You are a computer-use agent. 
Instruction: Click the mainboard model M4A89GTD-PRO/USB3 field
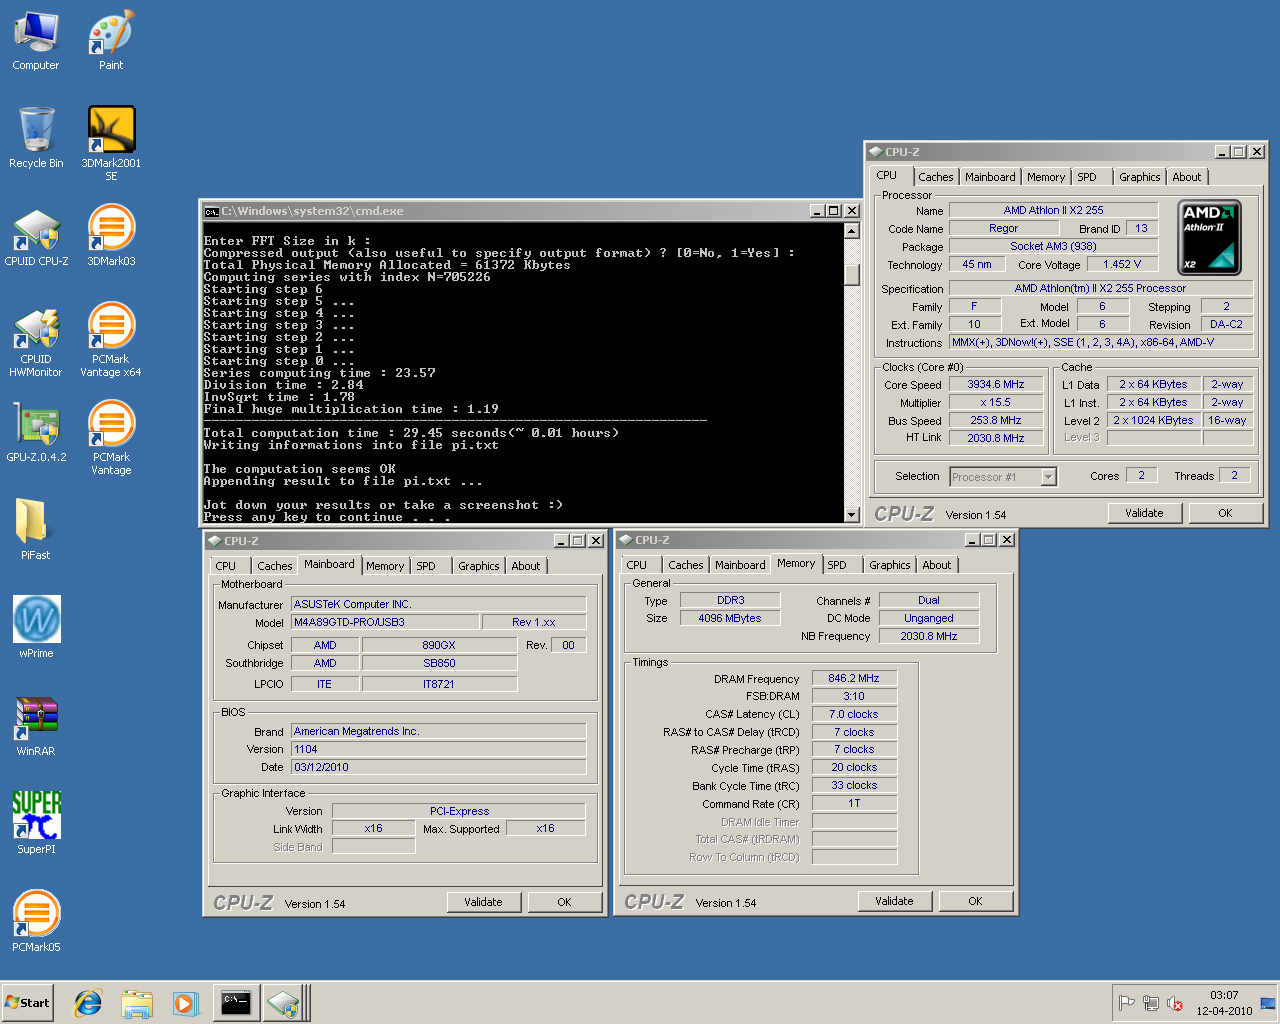385,622
